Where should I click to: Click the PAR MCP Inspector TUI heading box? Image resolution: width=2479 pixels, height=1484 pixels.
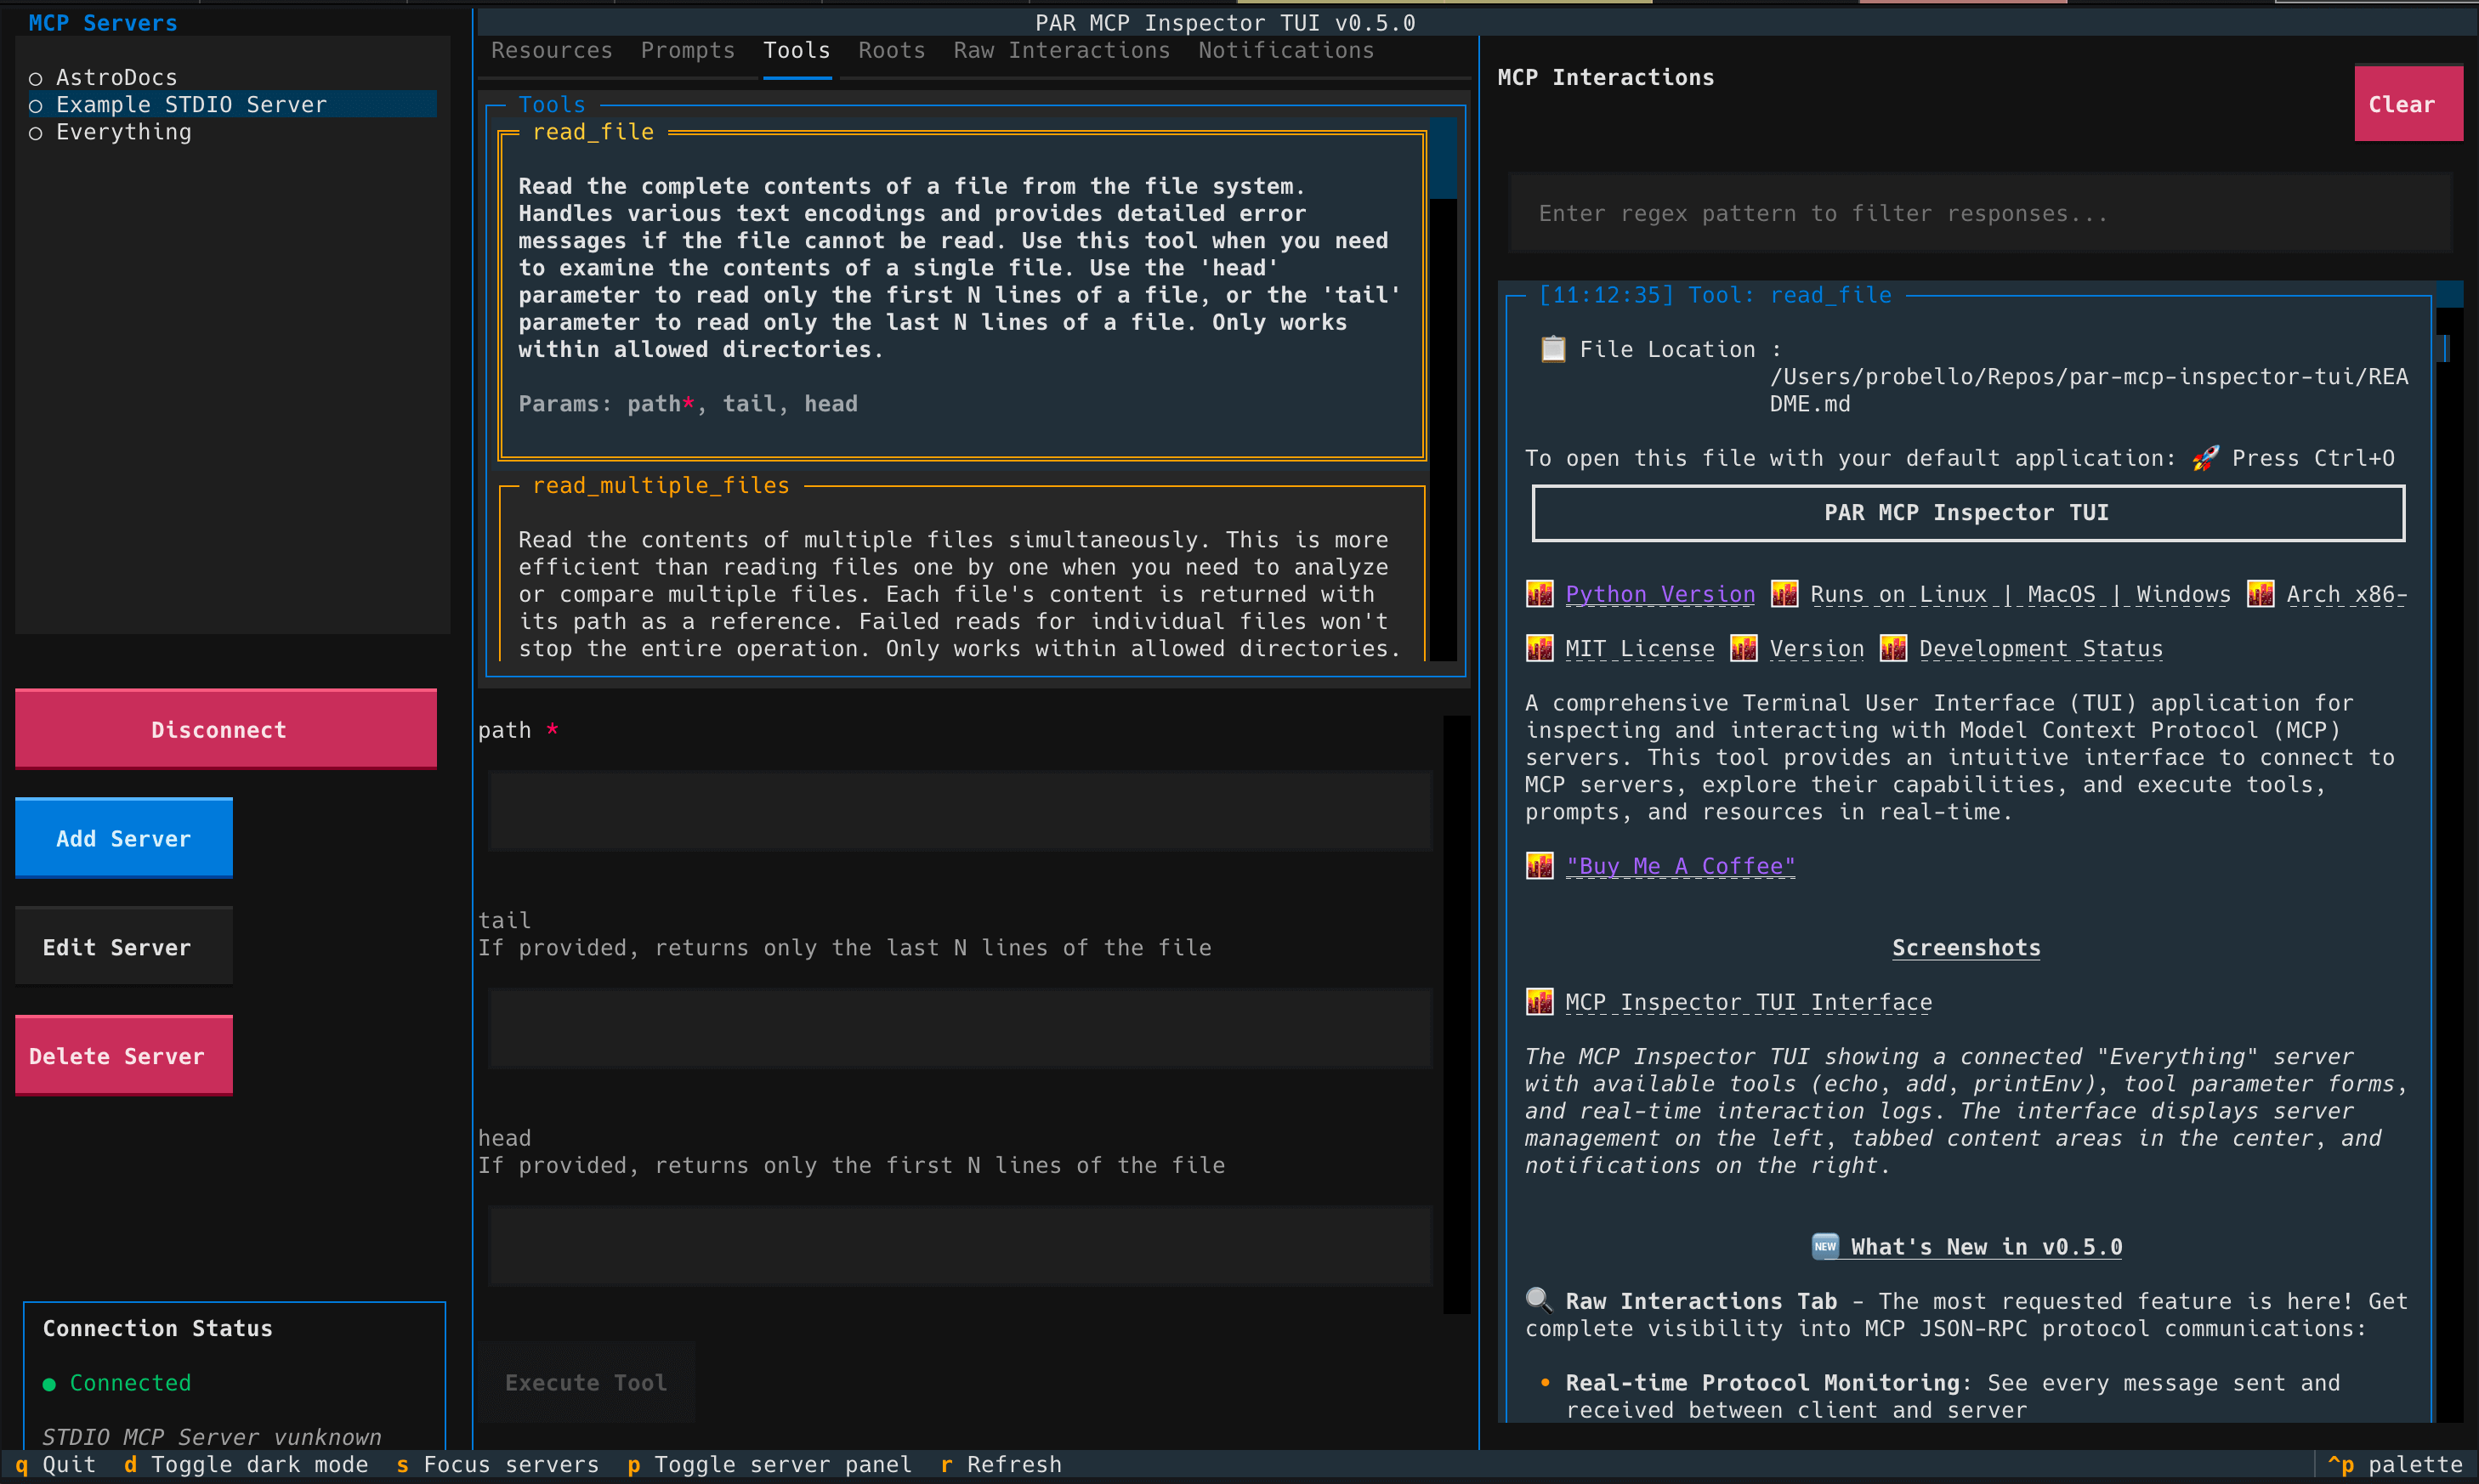click(1968, 513)
